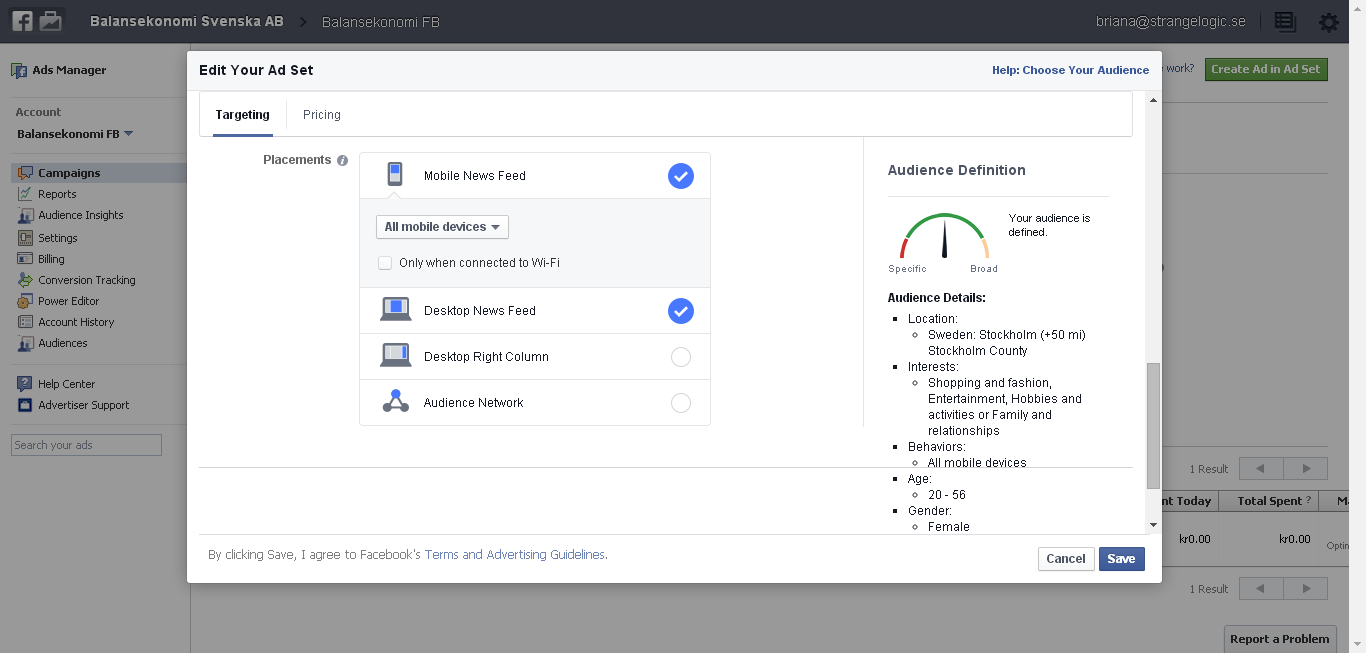
Task: Switch to the Pricing tab
Action: click(322, 115)
